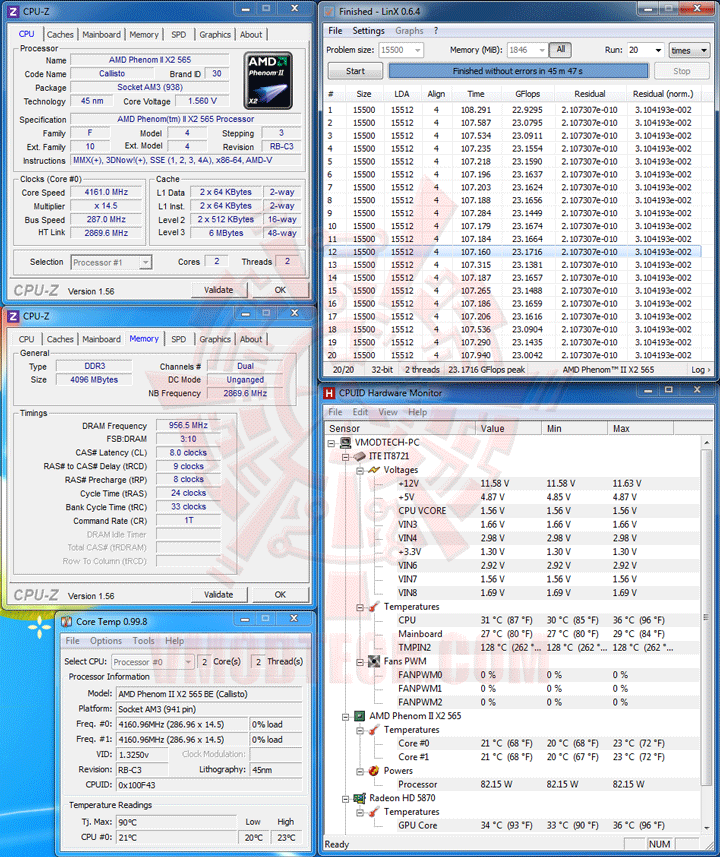Click the AMD Phenom II logo in CPU-Z
Screen dimensions: 720x857
click(x=268, y=80)
